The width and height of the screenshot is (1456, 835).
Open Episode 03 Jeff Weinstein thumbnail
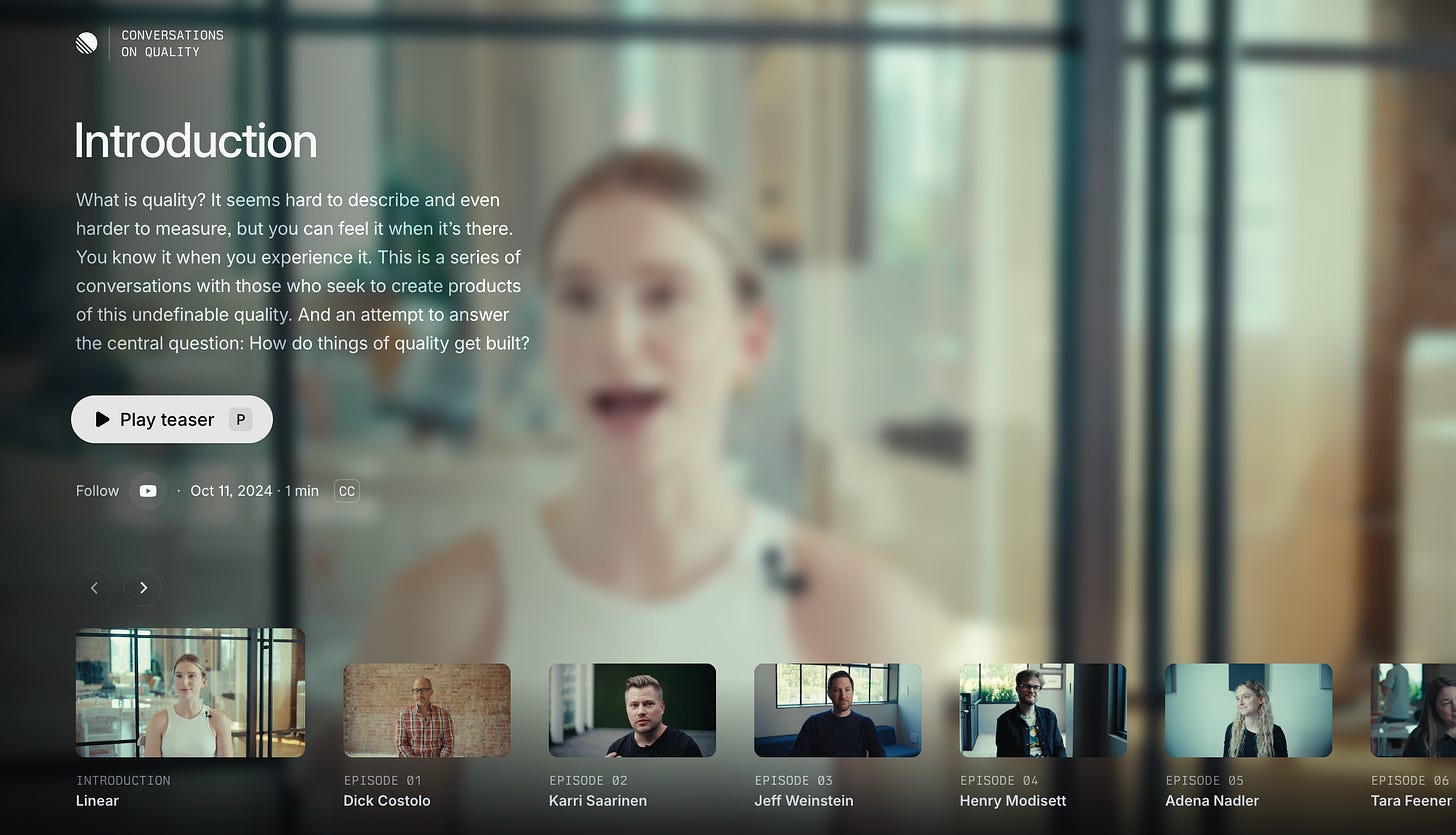point(838,710)
